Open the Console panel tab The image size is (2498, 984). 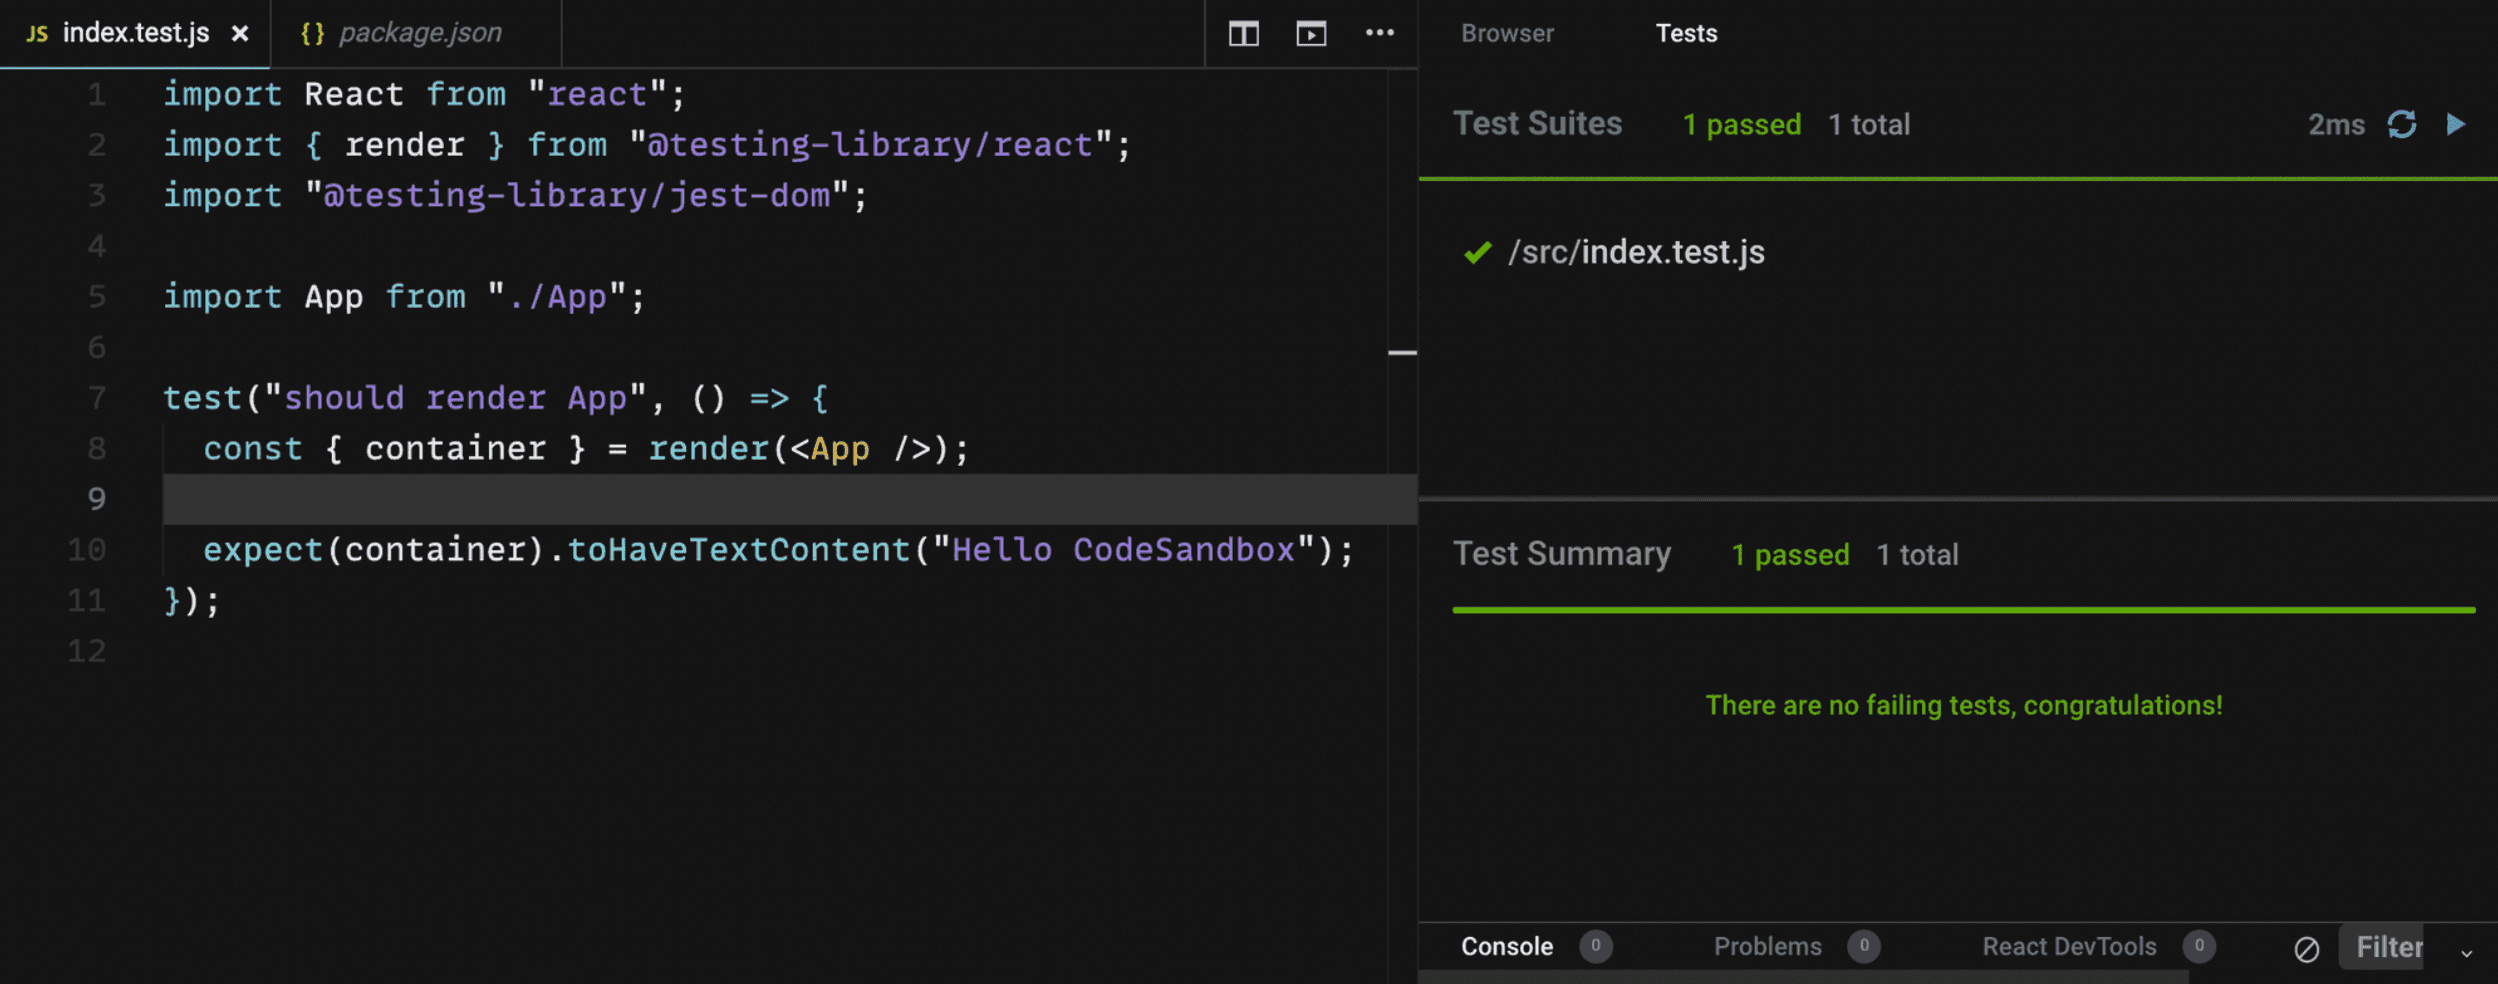pyautogui.click(x=1507, y=946)
